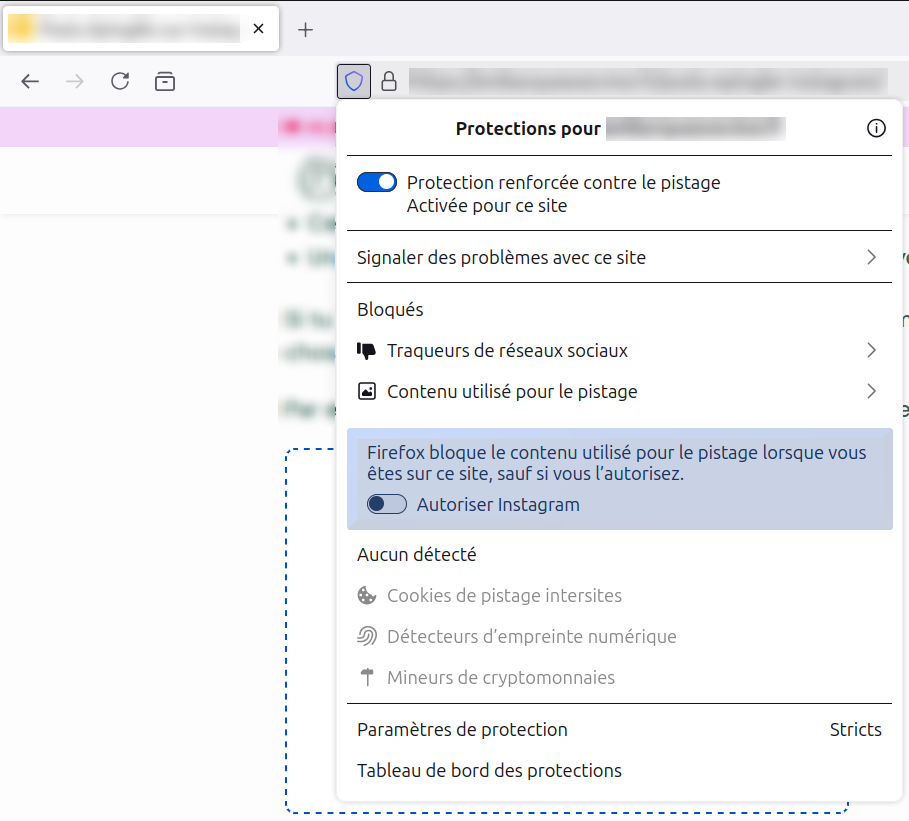
Task: Open site connection info via the padlock icon
Action: 389,81
